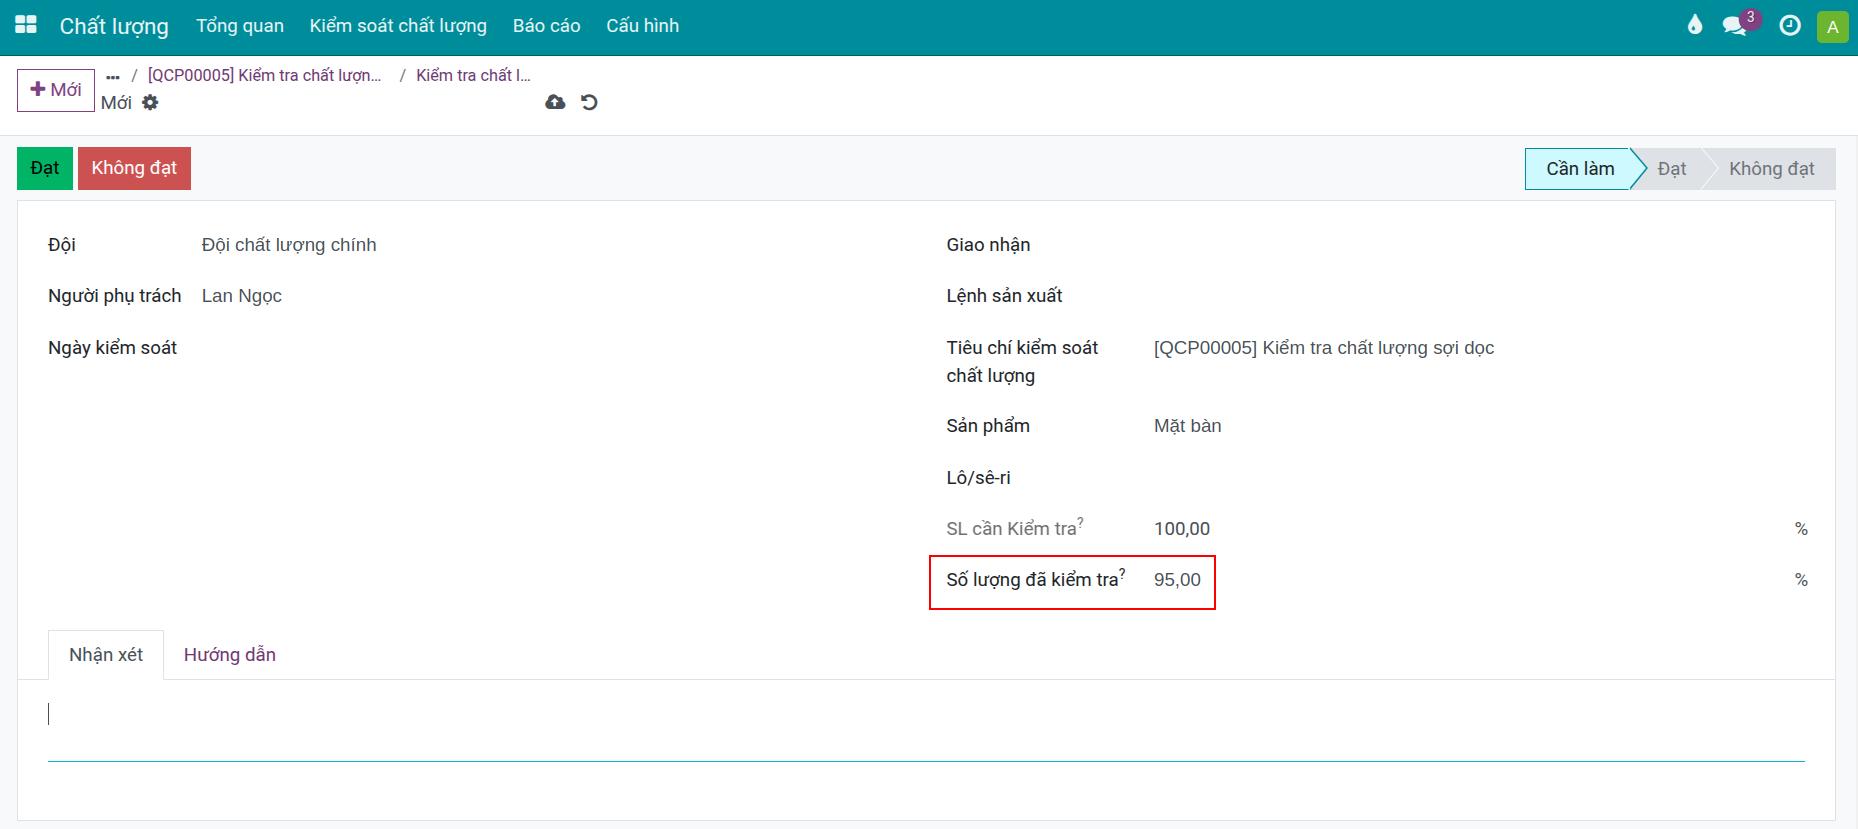Open the Báo cáo menu
1858x829 pixels.
click(x=547, y=26)
